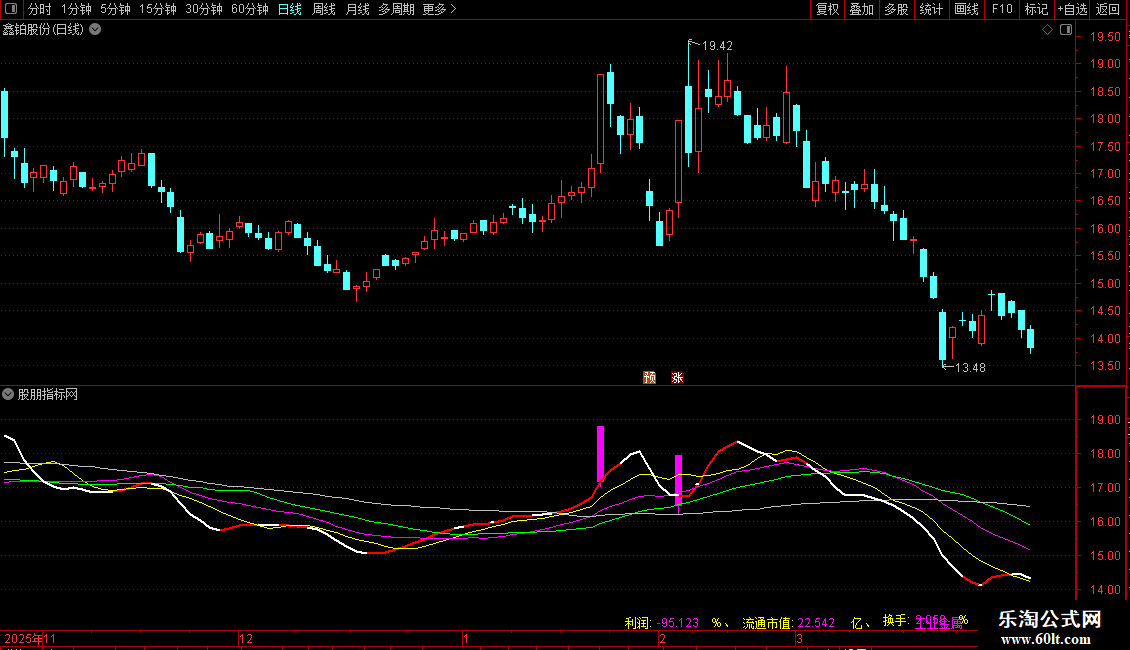Activate the 画线 drawing tools
This screenshot has height=650, width=1130.
pos(966,9)
